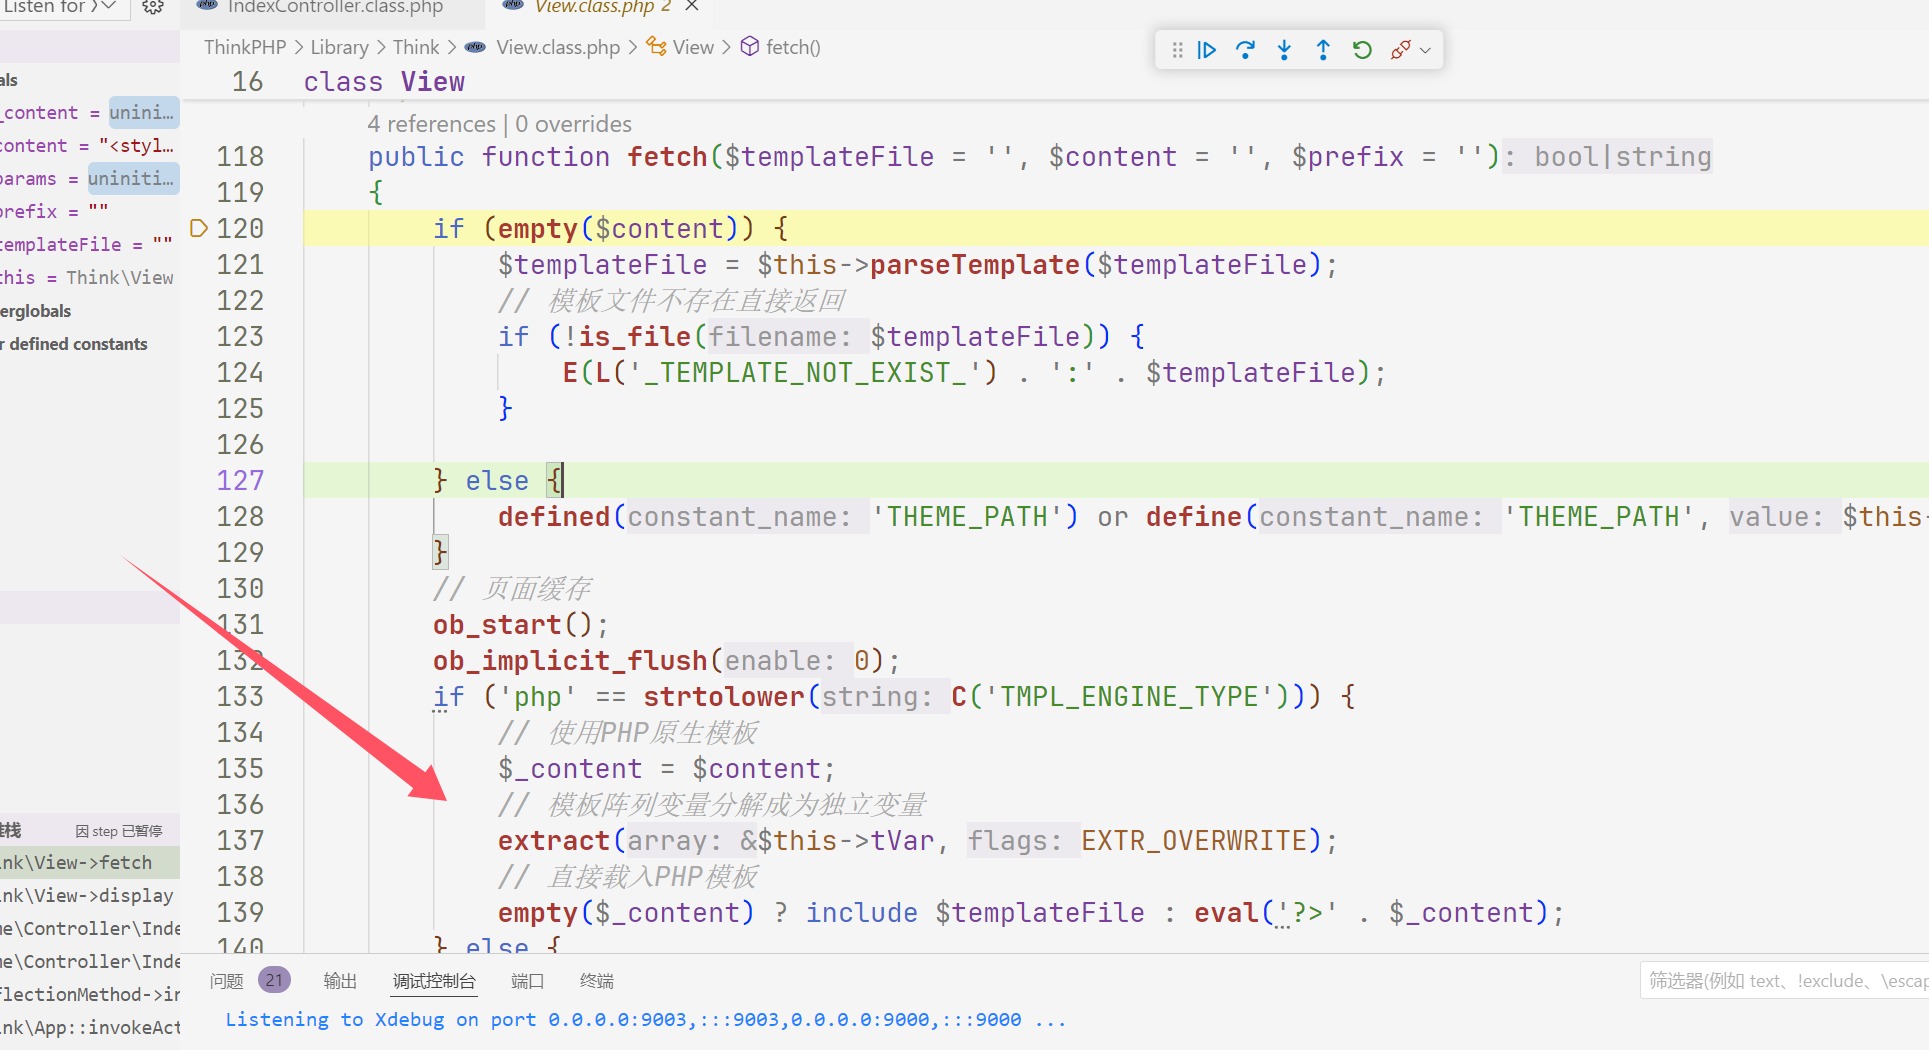
Task: Click the ThinkPHP breadcrumb
Action: click(x=245, y=47)
